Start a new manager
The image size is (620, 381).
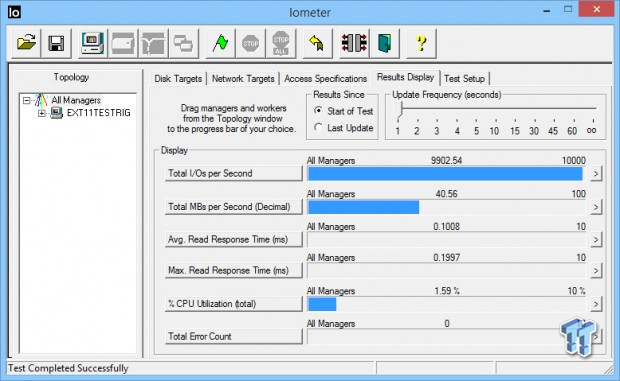[x=92, y=43]
